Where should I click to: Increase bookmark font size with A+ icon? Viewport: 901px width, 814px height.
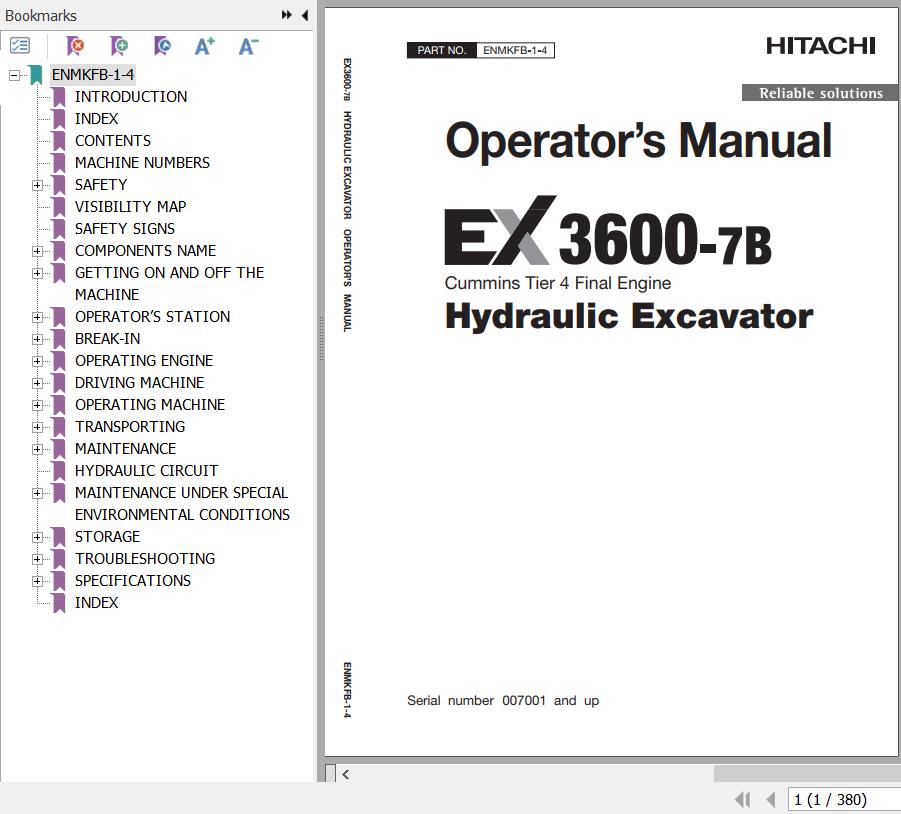[x=205, y=46]
